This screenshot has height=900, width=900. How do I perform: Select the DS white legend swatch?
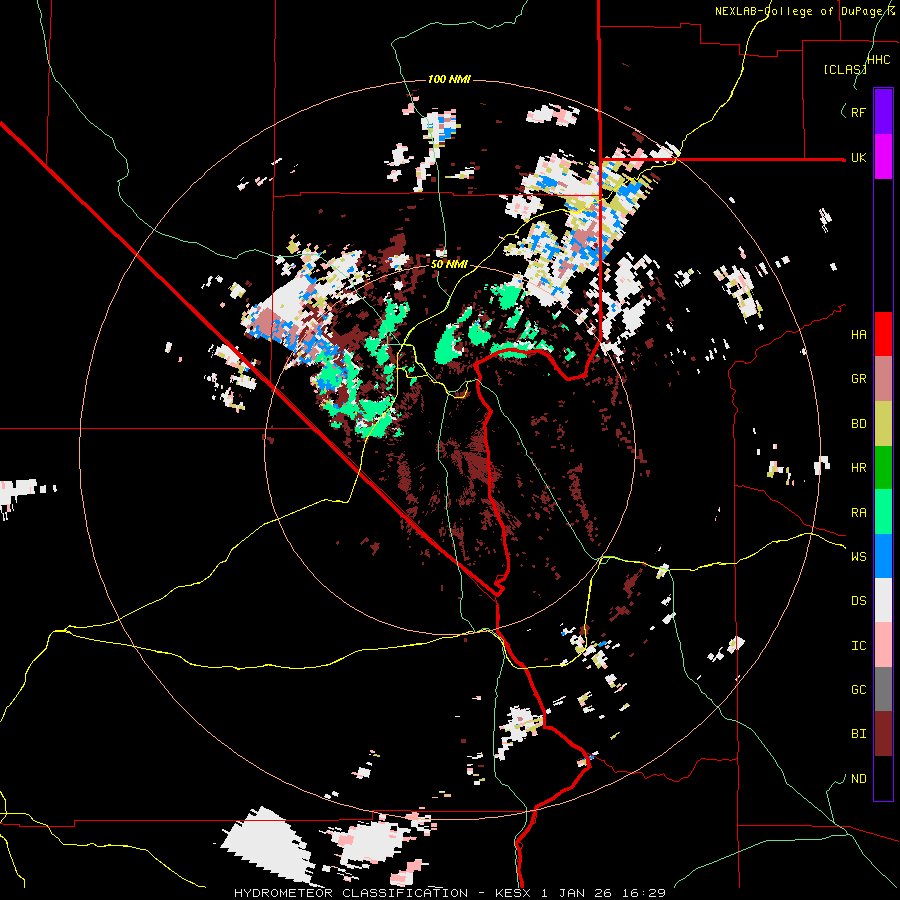(x=883, y=600)
